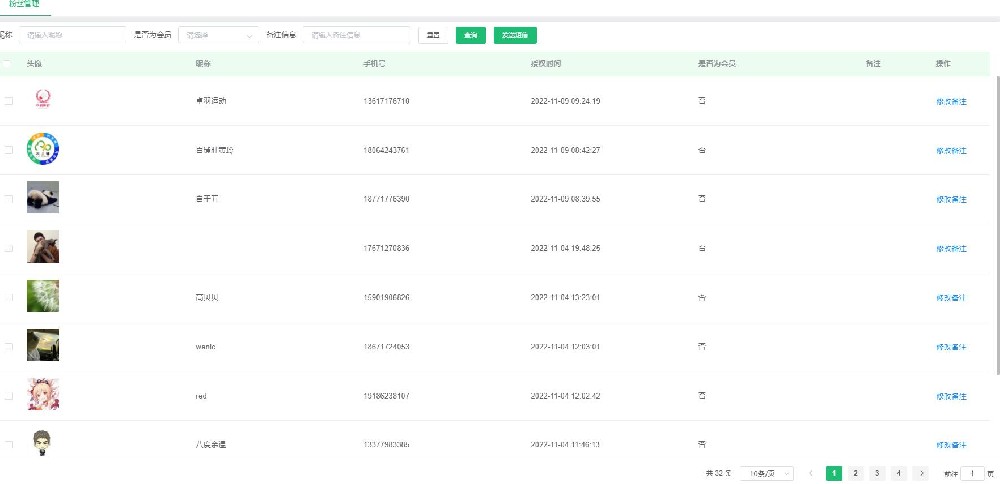The height and width of the screenshot is (484, 1000).
Task: Check the row with phone 13517176710
Action: (9, 101)
